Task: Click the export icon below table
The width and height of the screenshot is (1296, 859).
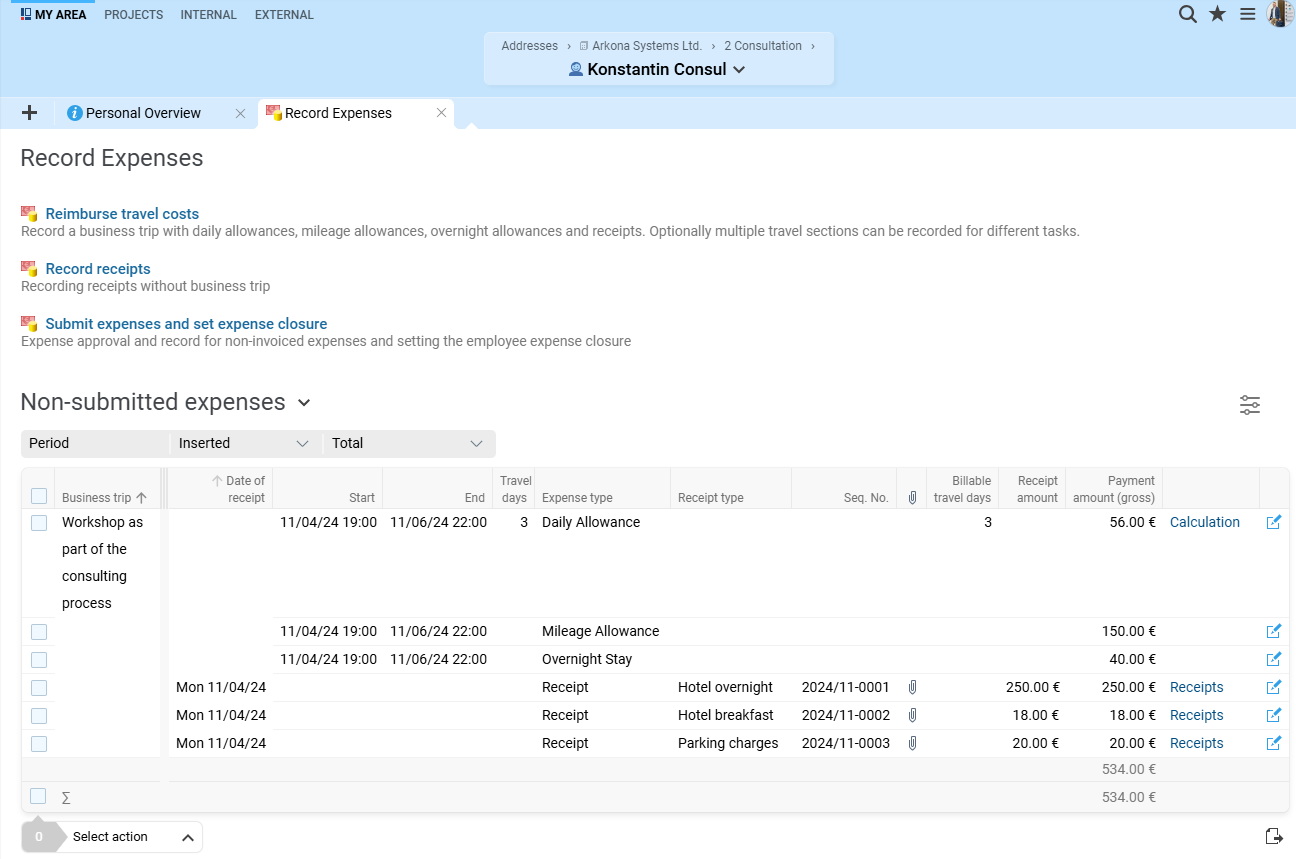Action: coord(1274,836)
